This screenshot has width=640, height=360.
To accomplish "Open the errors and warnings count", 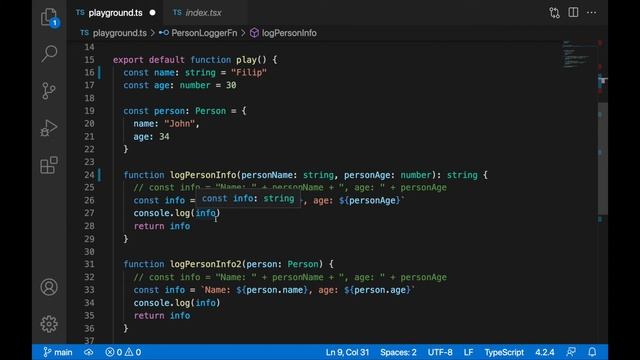I will point(123,352).
